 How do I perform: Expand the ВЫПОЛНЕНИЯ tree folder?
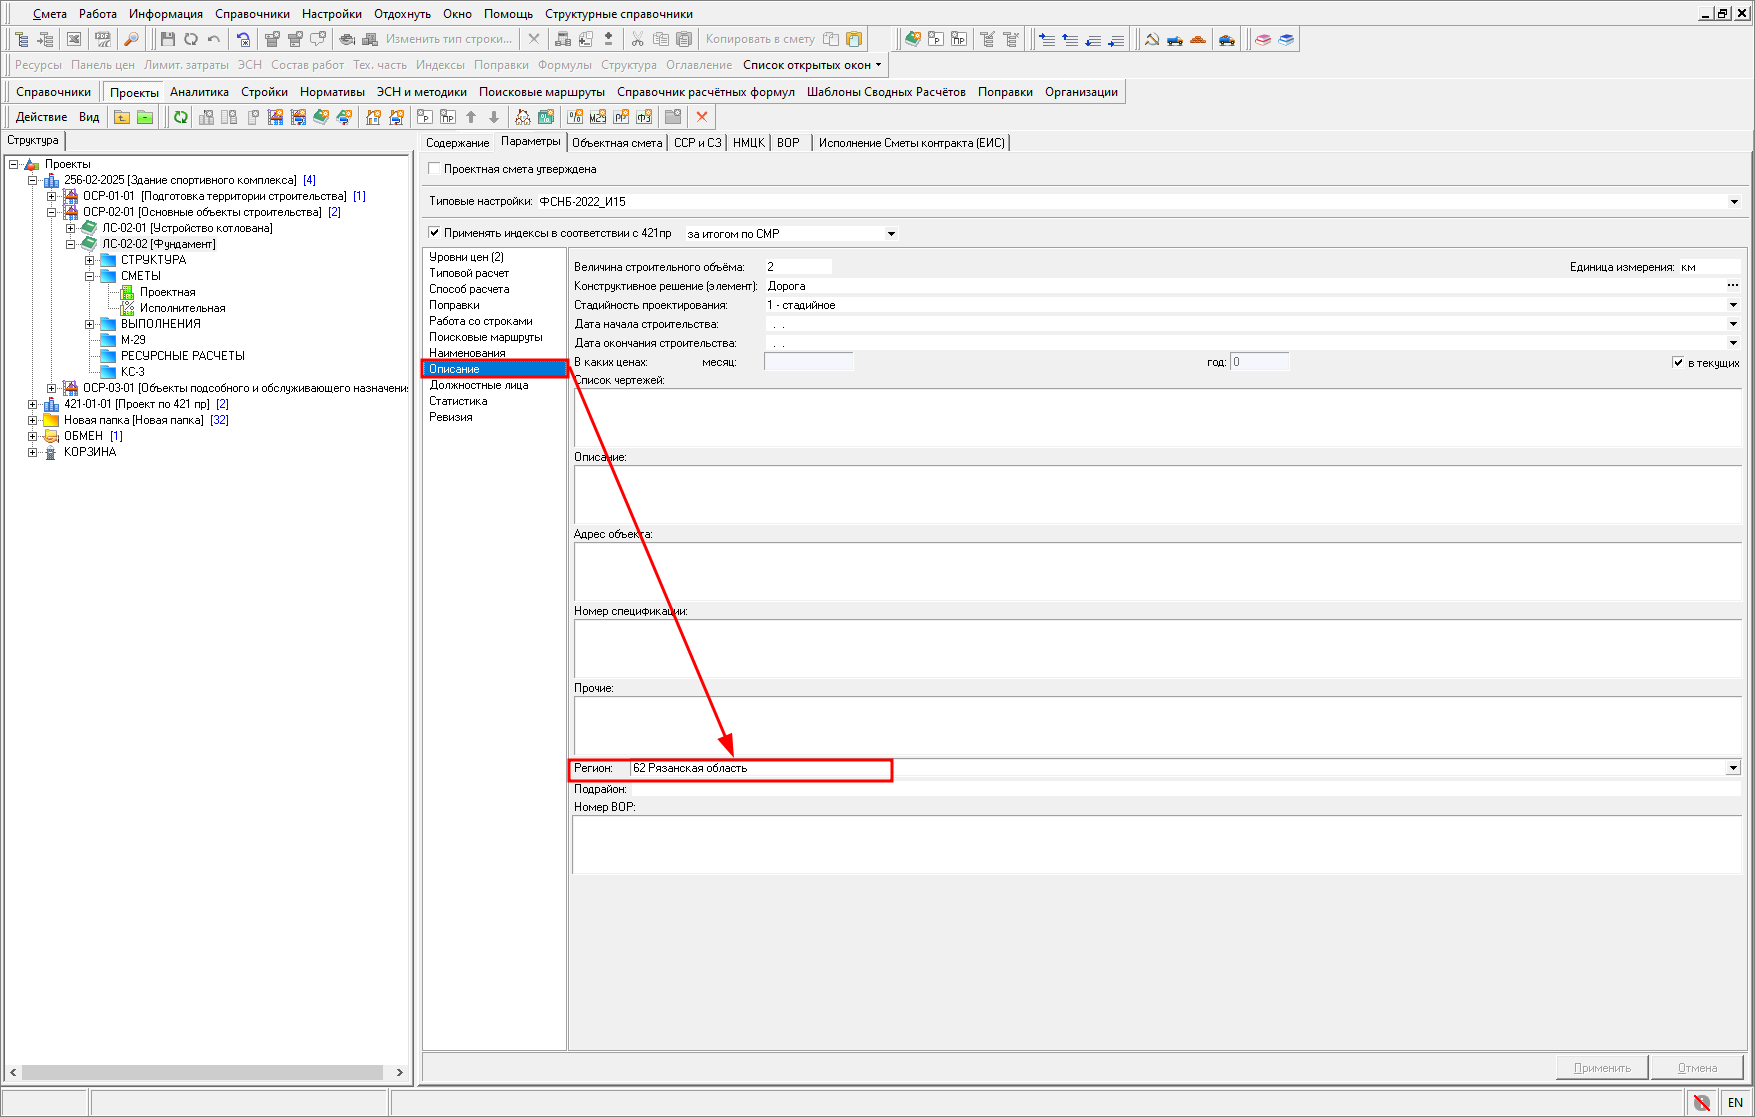pyautogui.click(x=90, y=324)
